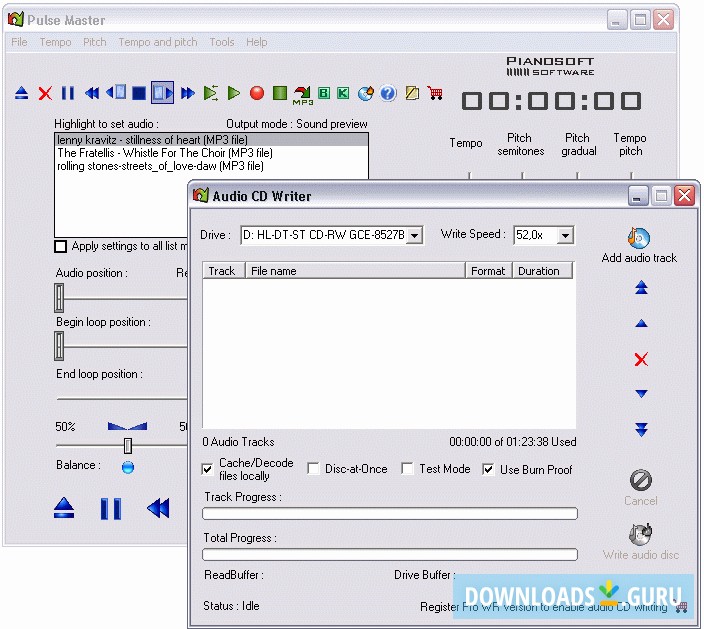Click the large pause button at bottom
The width and height of the screenshot is (704, 629).
(x=110, y=509)
